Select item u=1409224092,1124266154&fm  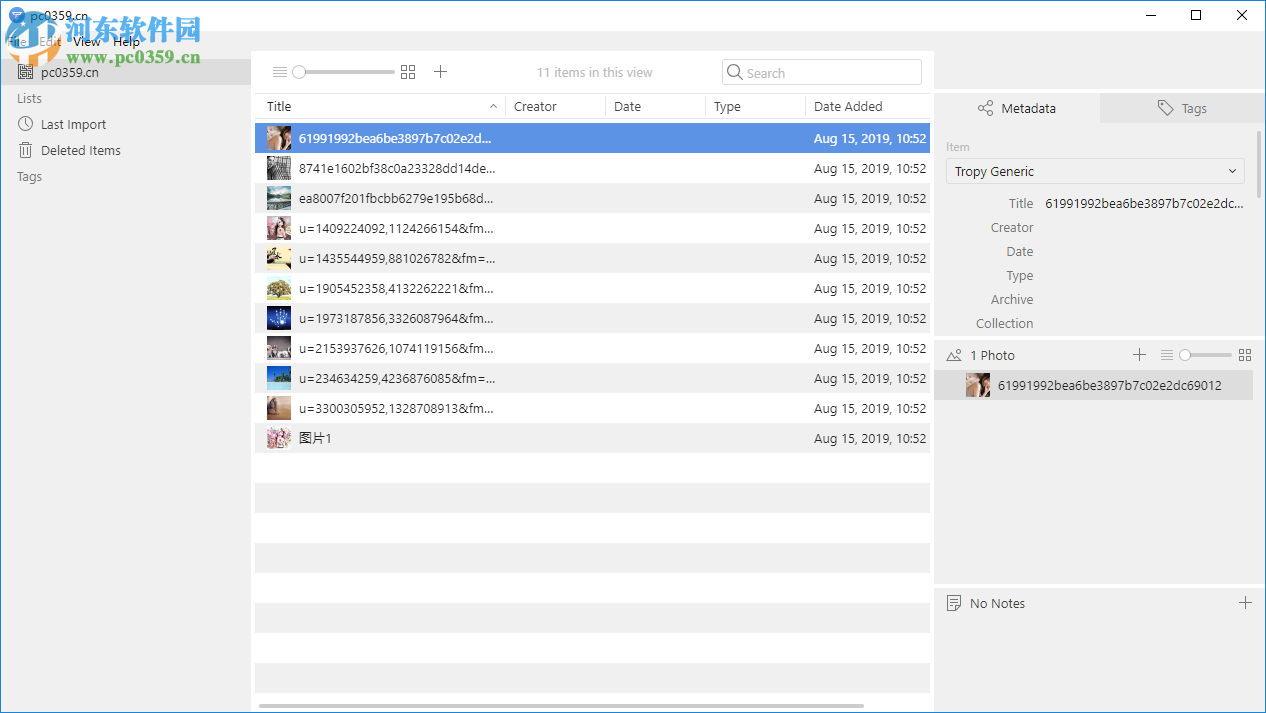tap(592, 228)
